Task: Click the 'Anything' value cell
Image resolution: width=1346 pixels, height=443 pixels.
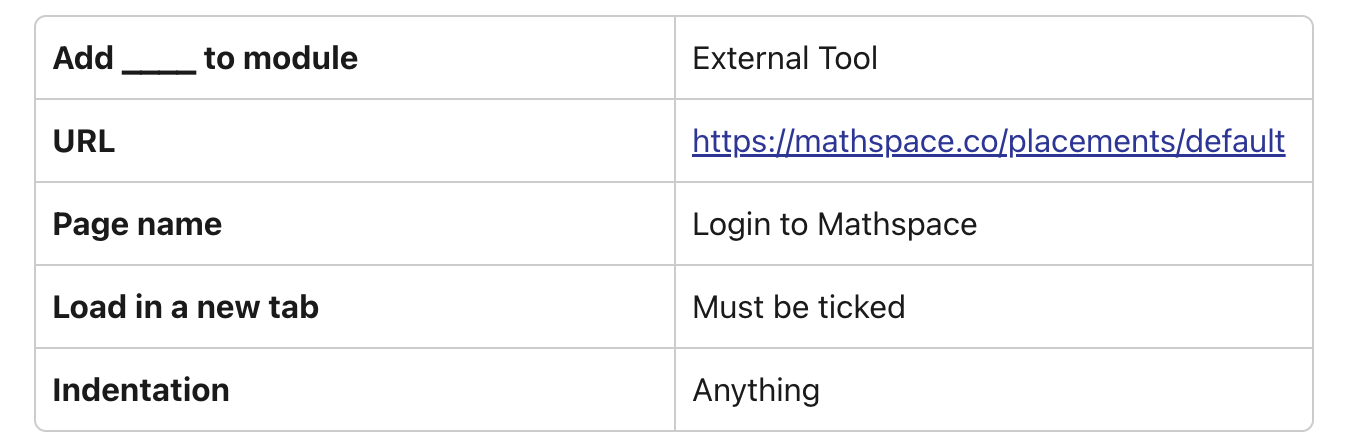Action: [x=993, y=389]
